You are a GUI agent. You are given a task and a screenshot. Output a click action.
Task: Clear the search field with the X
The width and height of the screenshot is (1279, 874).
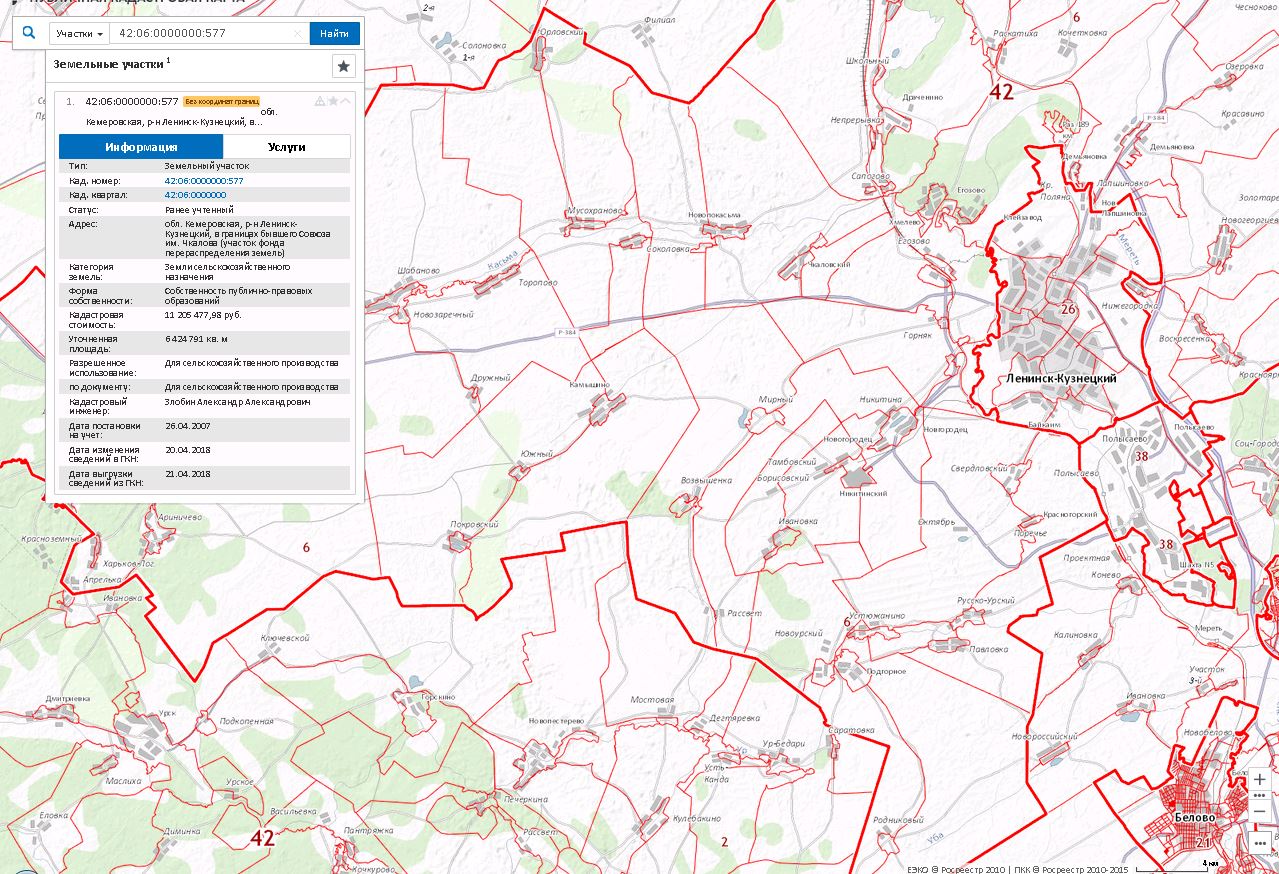298,34
